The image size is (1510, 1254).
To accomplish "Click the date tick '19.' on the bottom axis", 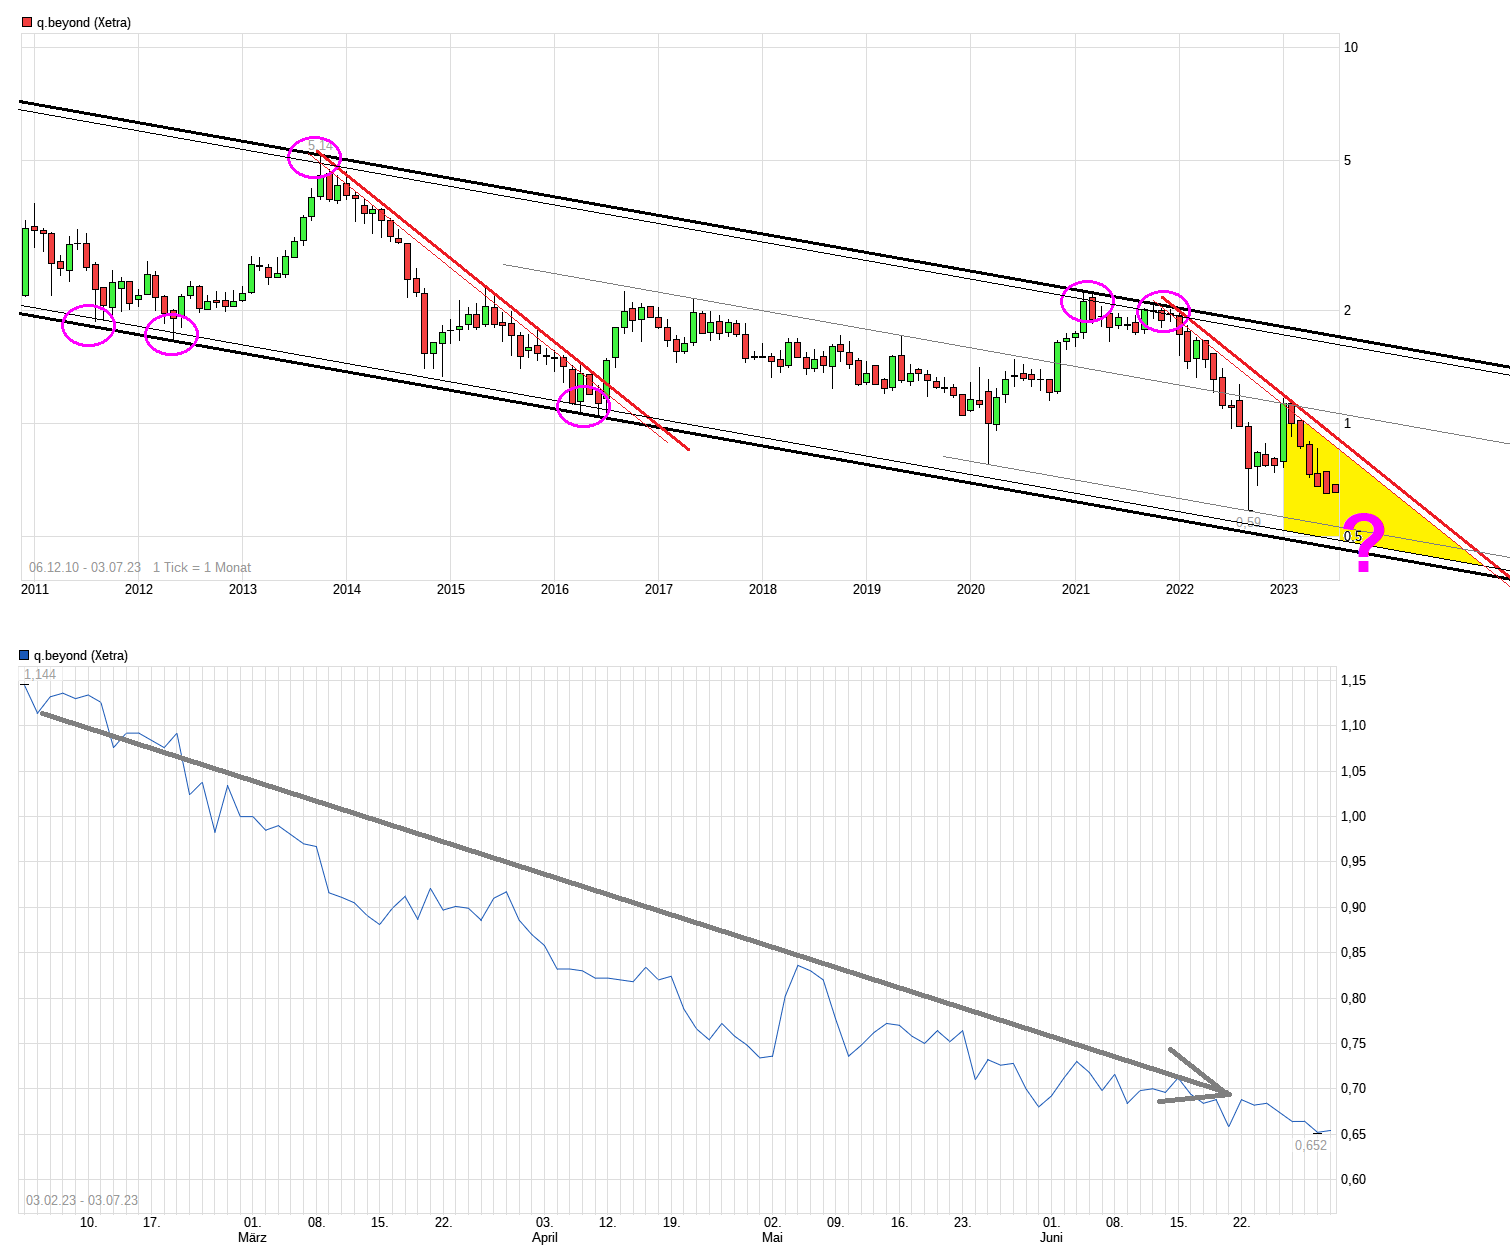I will (671, 1222).
